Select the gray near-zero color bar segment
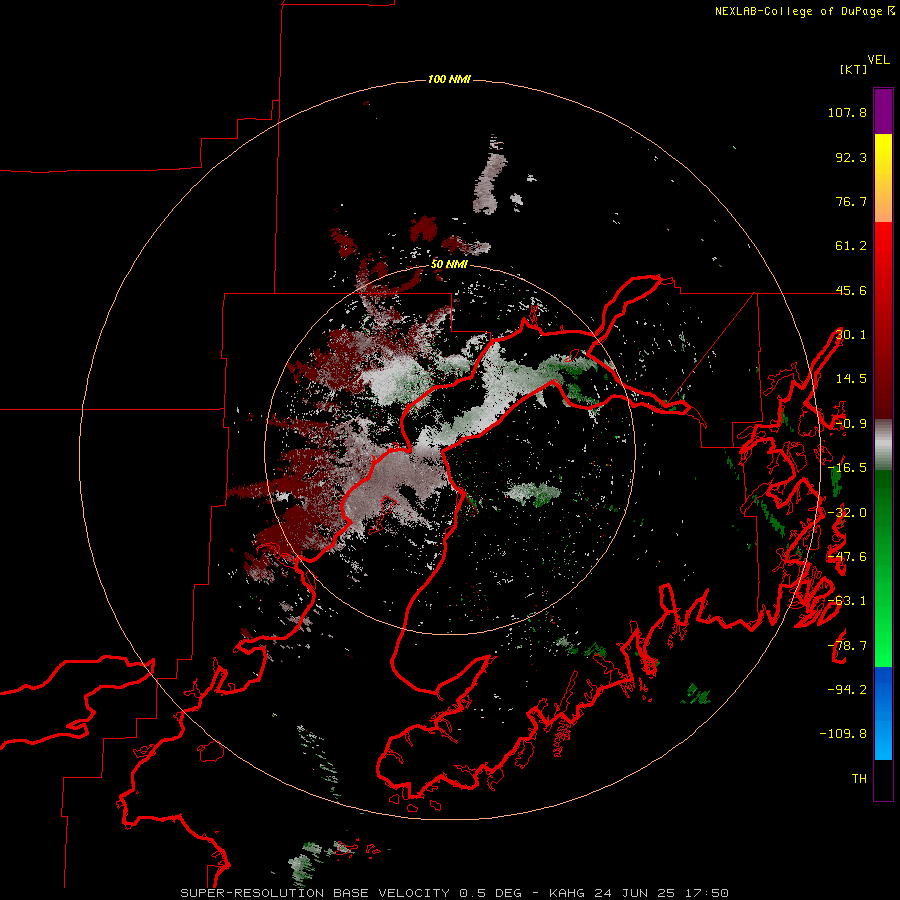The image size is (900, 900). click(883, 445)
